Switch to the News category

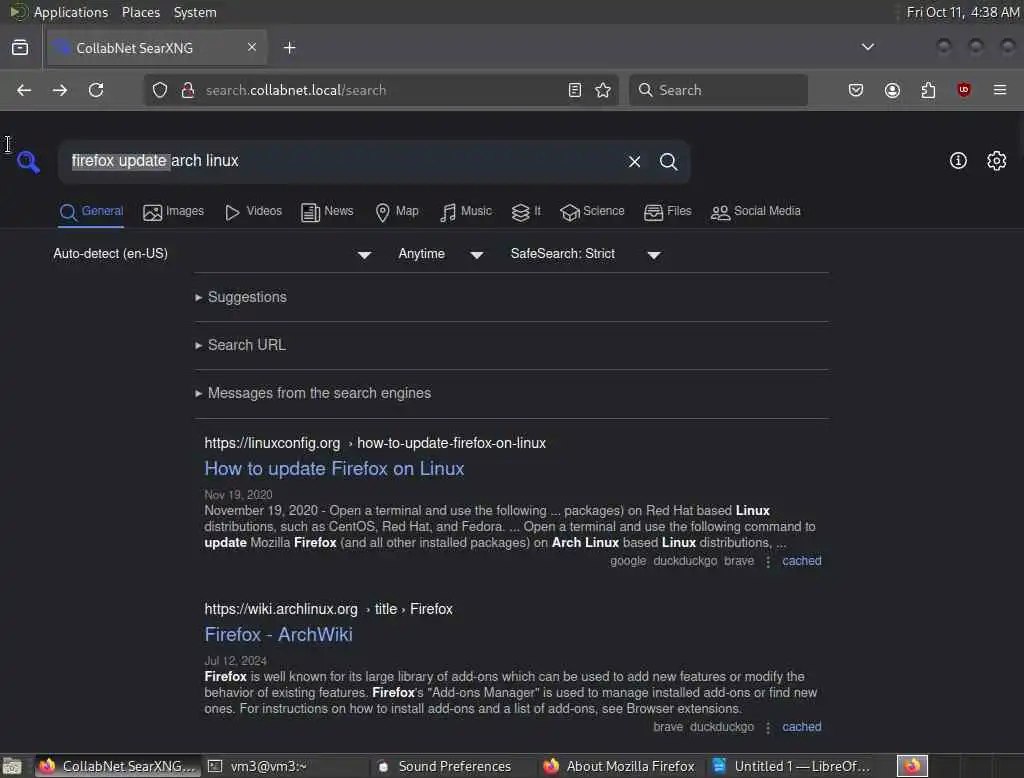(x=327, y=212)
